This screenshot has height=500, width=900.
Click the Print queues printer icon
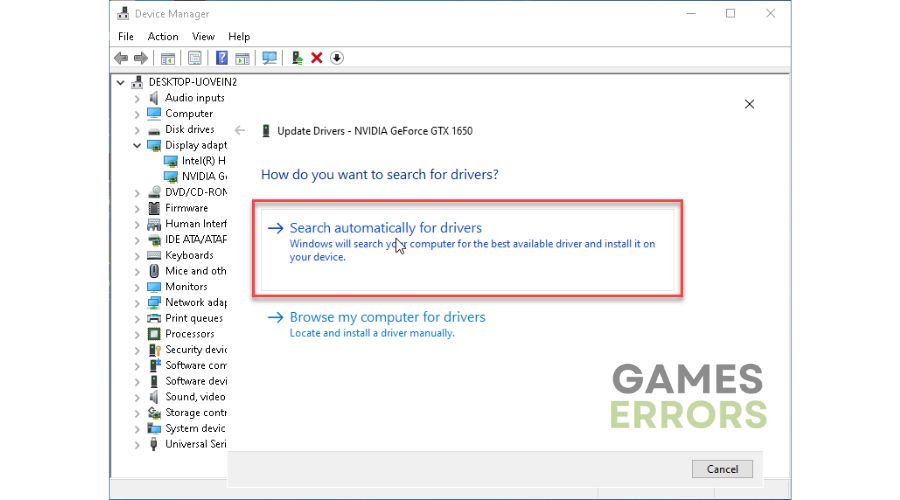[x=154, y=318]
